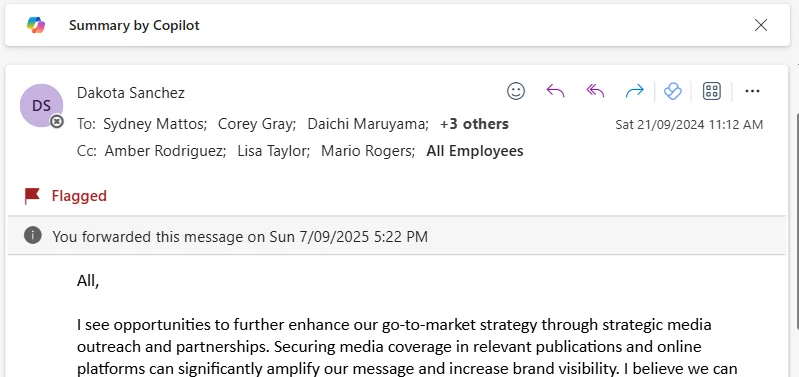Click presence status badge on avatar

tap(57, 121)
